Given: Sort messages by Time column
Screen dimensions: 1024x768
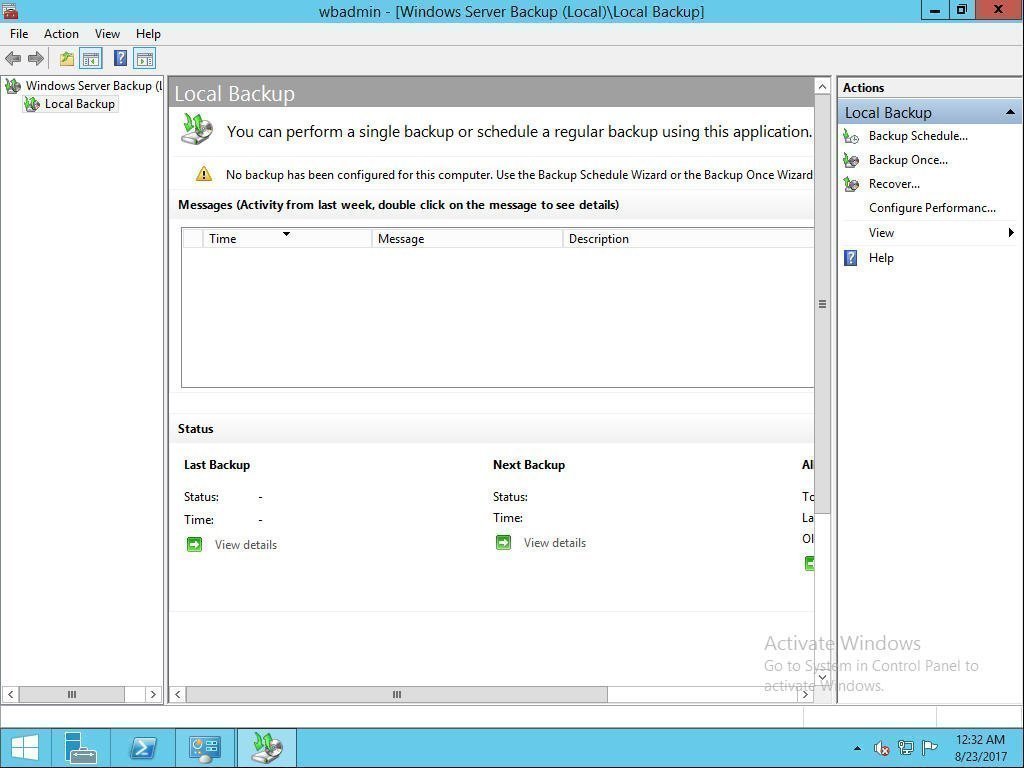Looking at the screenshot, I should point(287,238).
